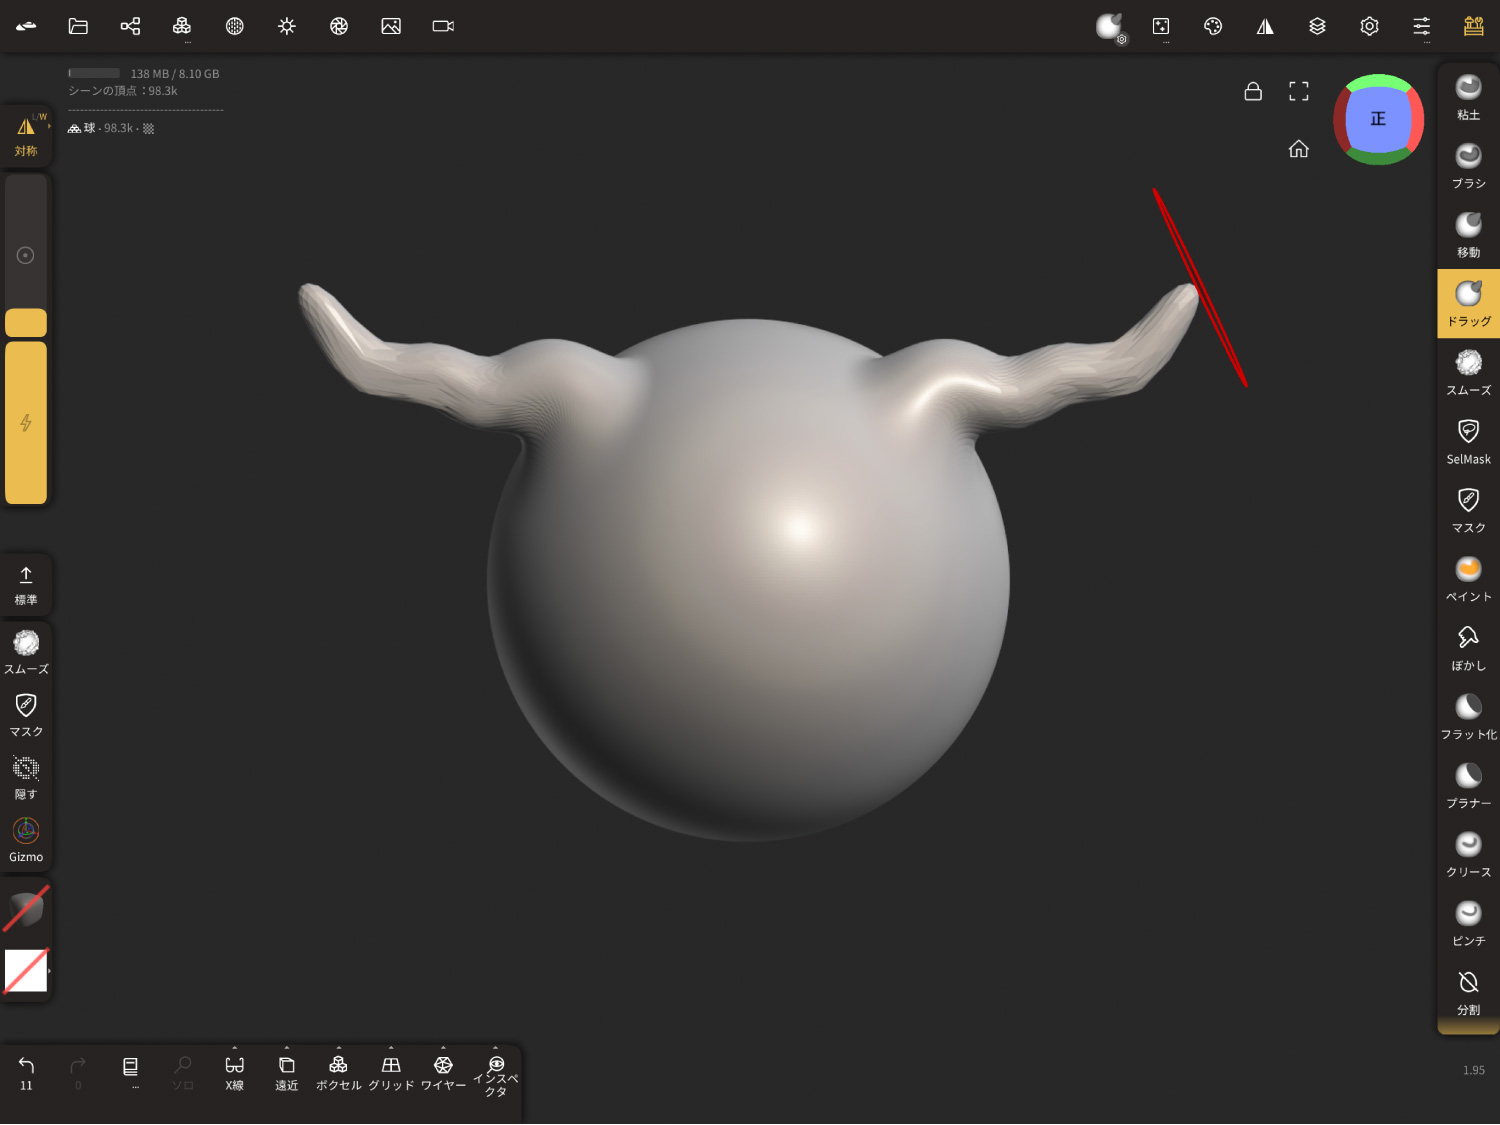Viewport: 1500px width, 1125px height.
Task: Select the 移動 (Move) tool
Action: 1468,235
